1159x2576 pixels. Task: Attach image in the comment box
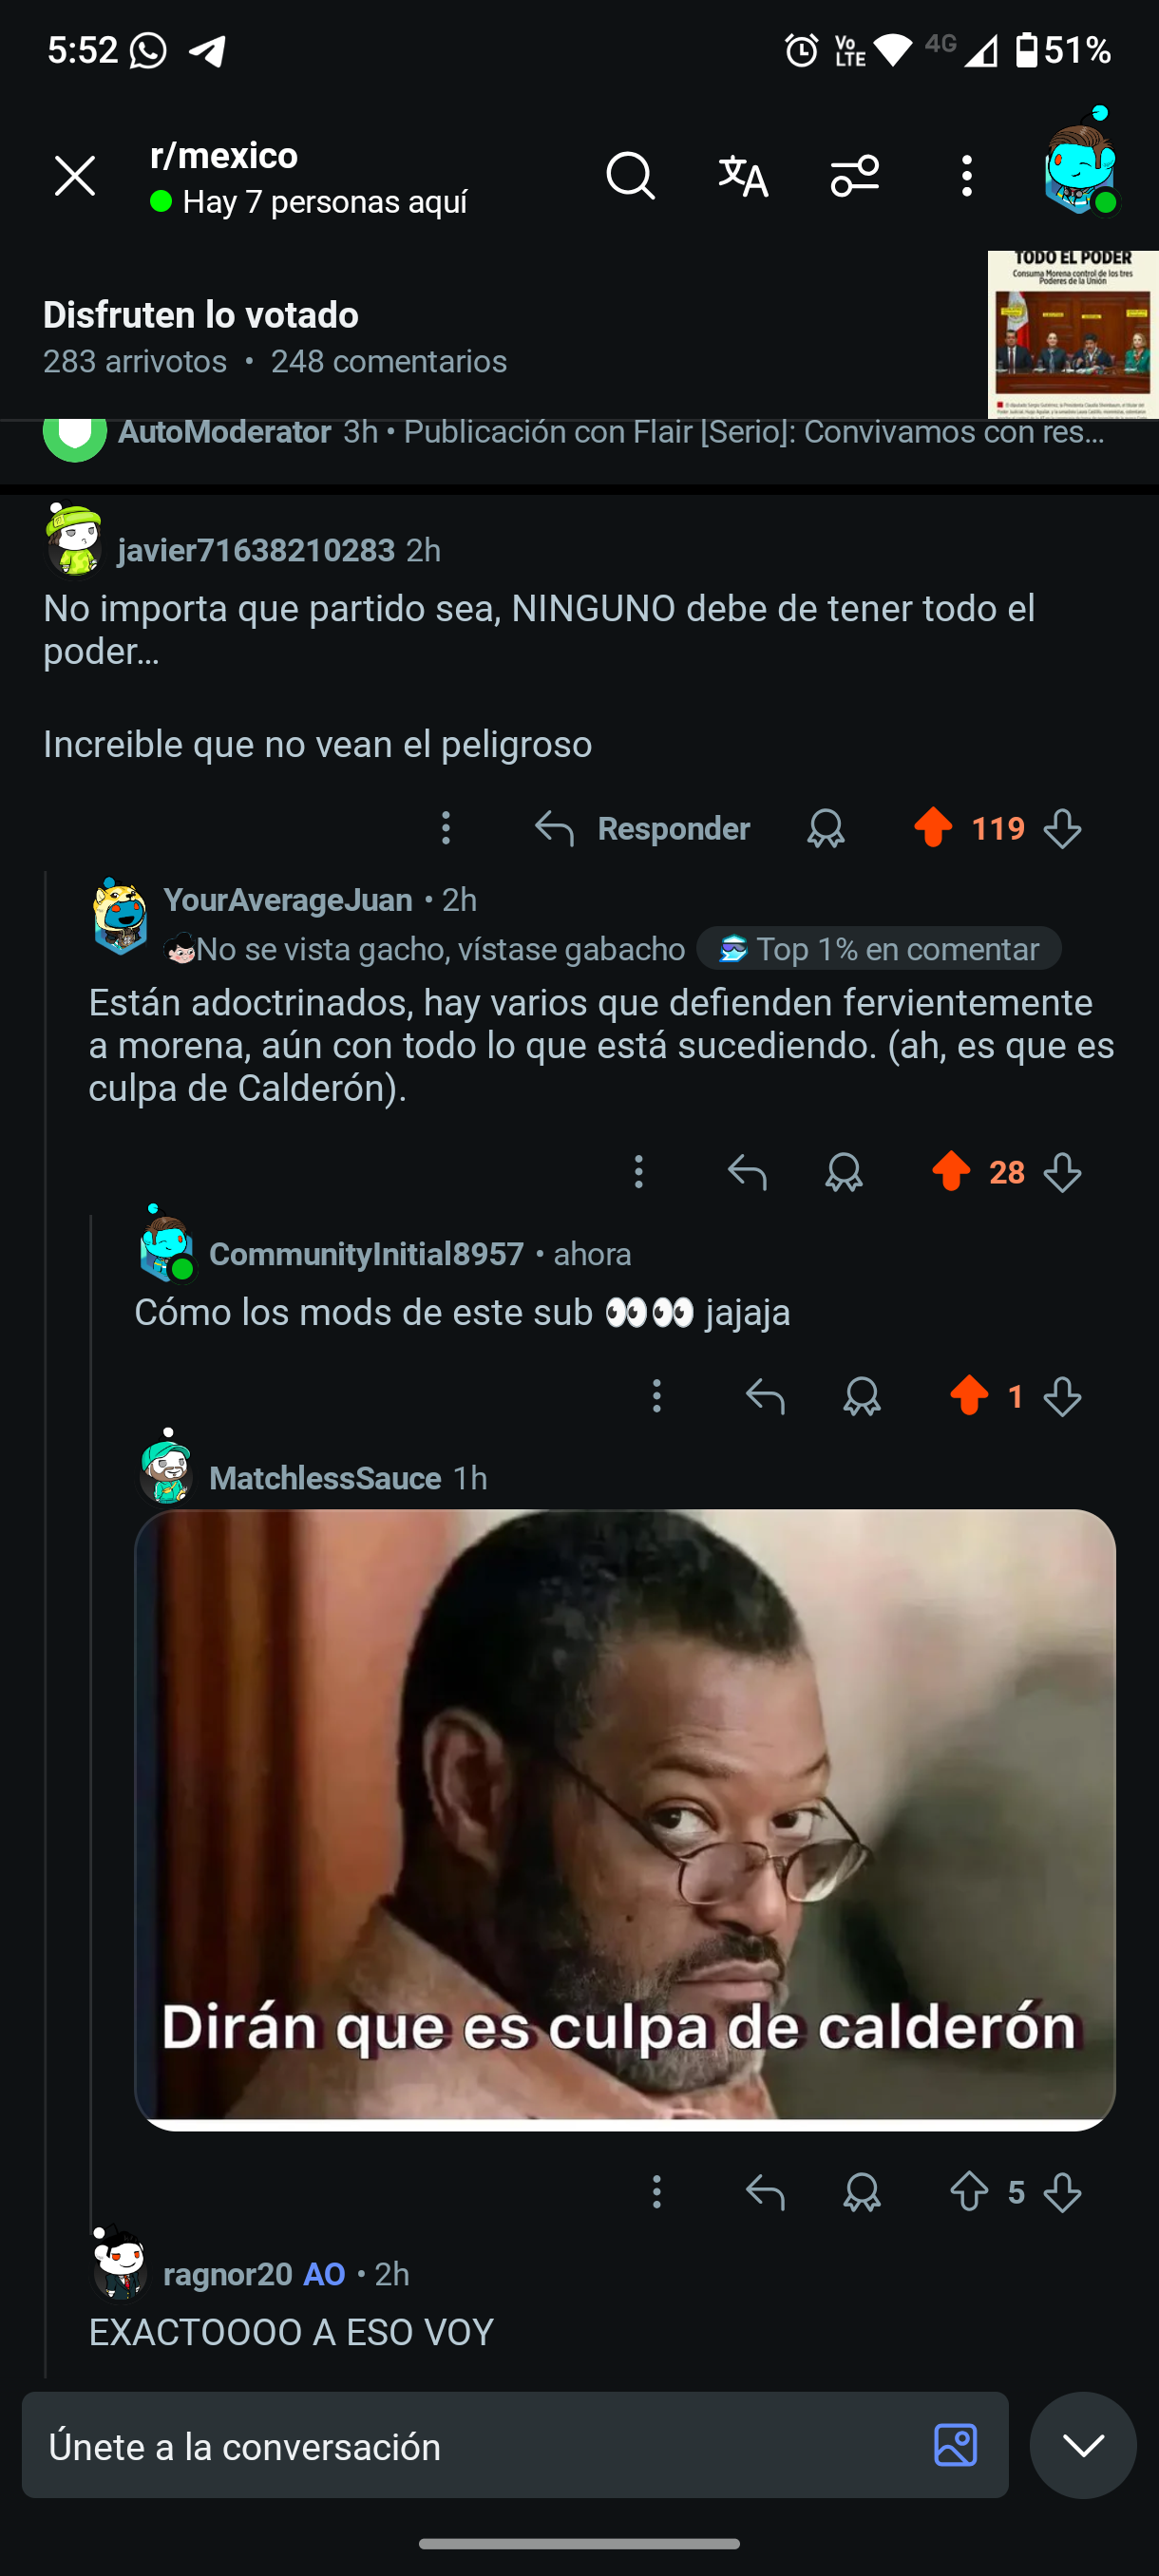click(x=955, y=2445)
